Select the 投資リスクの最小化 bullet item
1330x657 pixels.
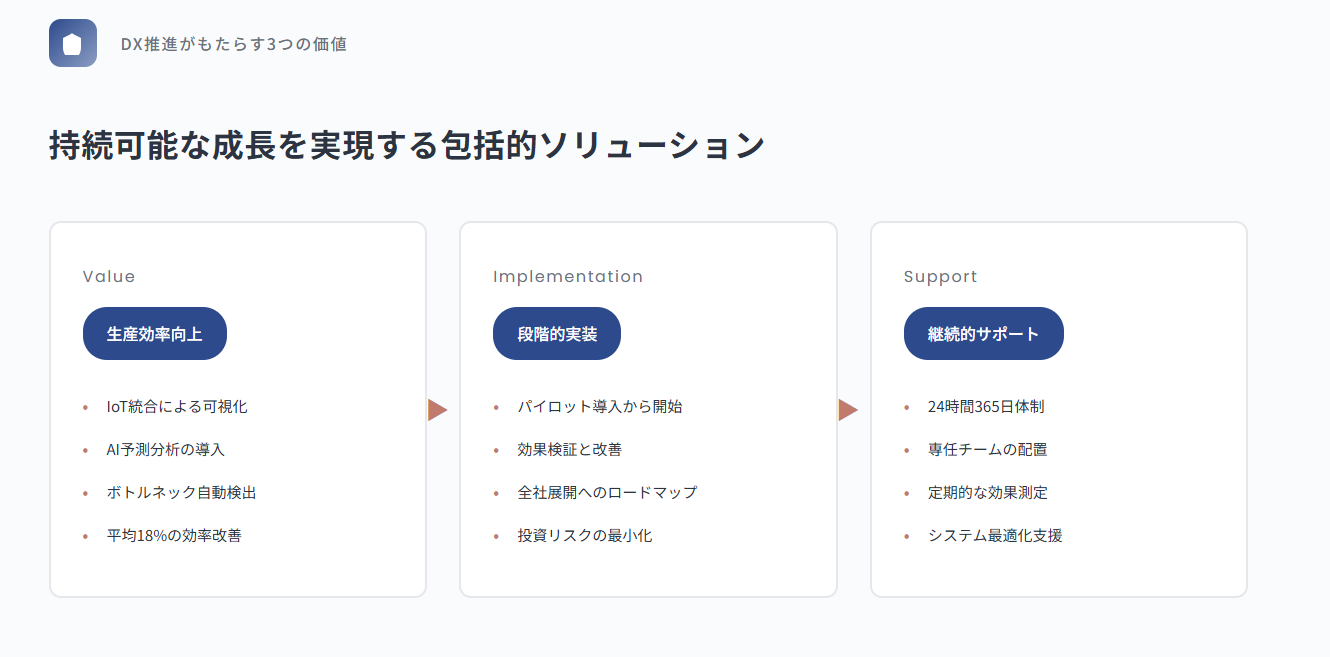pyautogui.click(x=585, y=536)
